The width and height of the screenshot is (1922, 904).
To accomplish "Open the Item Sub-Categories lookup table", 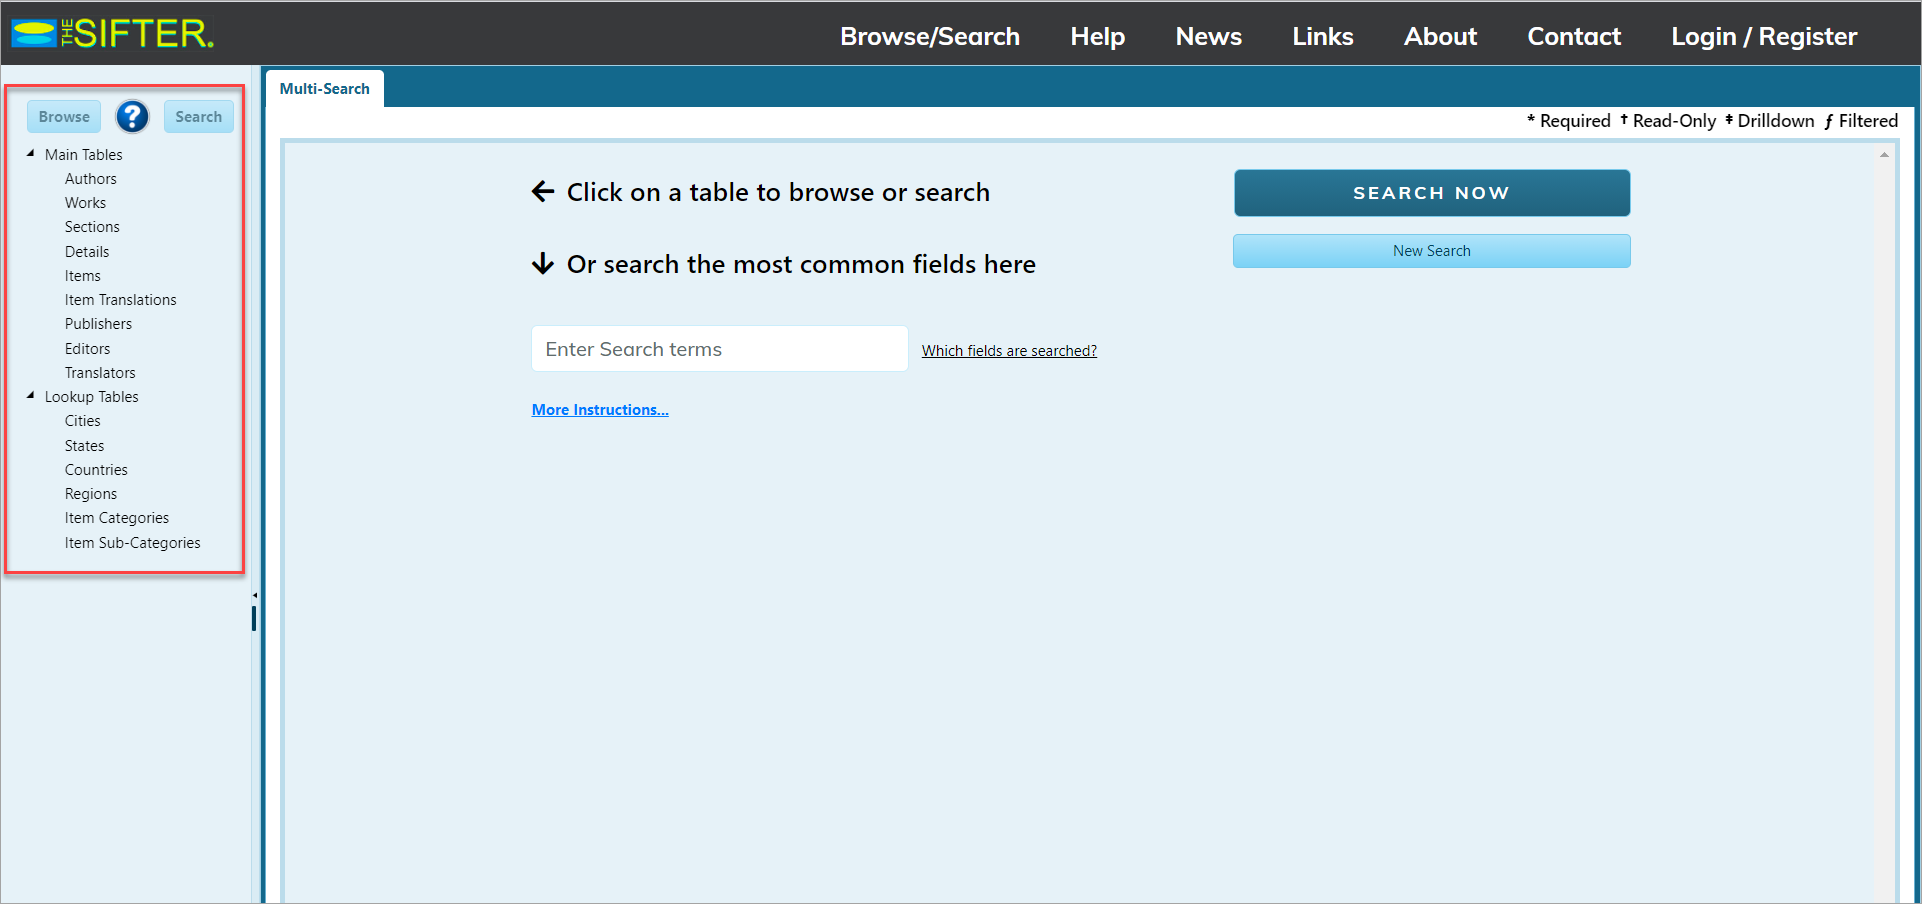I will 132,543.
